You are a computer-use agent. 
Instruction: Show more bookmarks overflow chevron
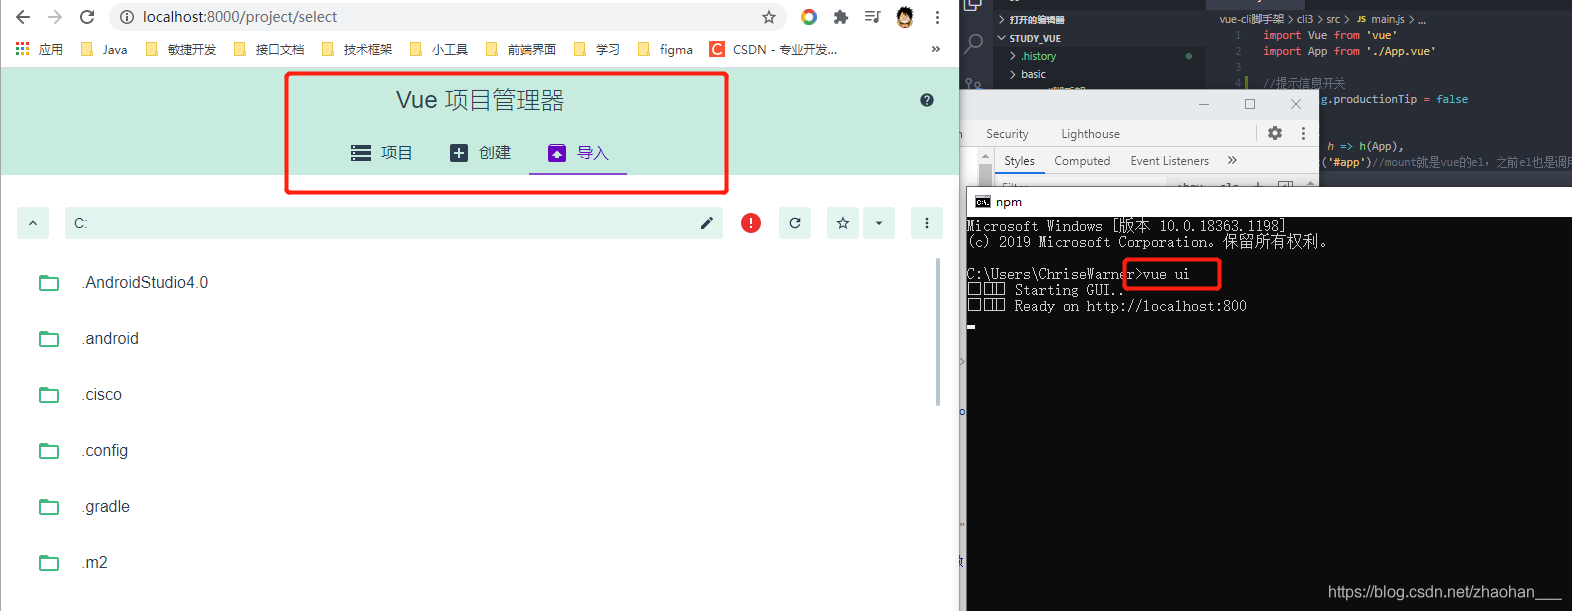936,49
